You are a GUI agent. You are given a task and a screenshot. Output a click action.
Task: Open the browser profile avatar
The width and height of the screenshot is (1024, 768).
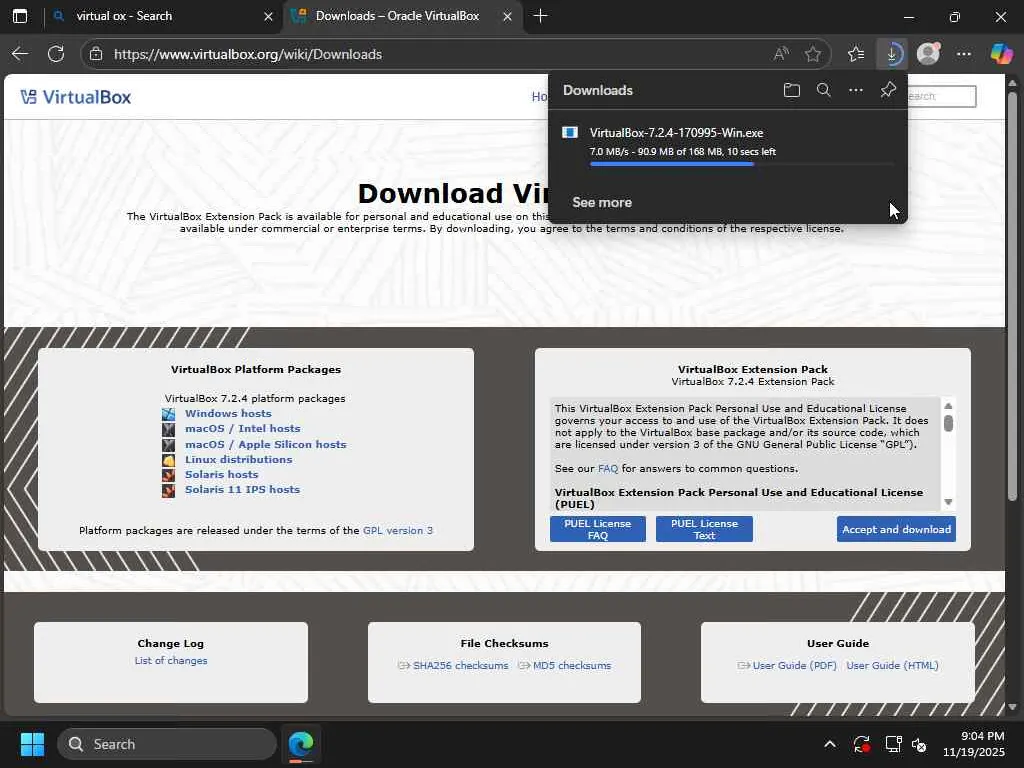click(x=928, y=54)
